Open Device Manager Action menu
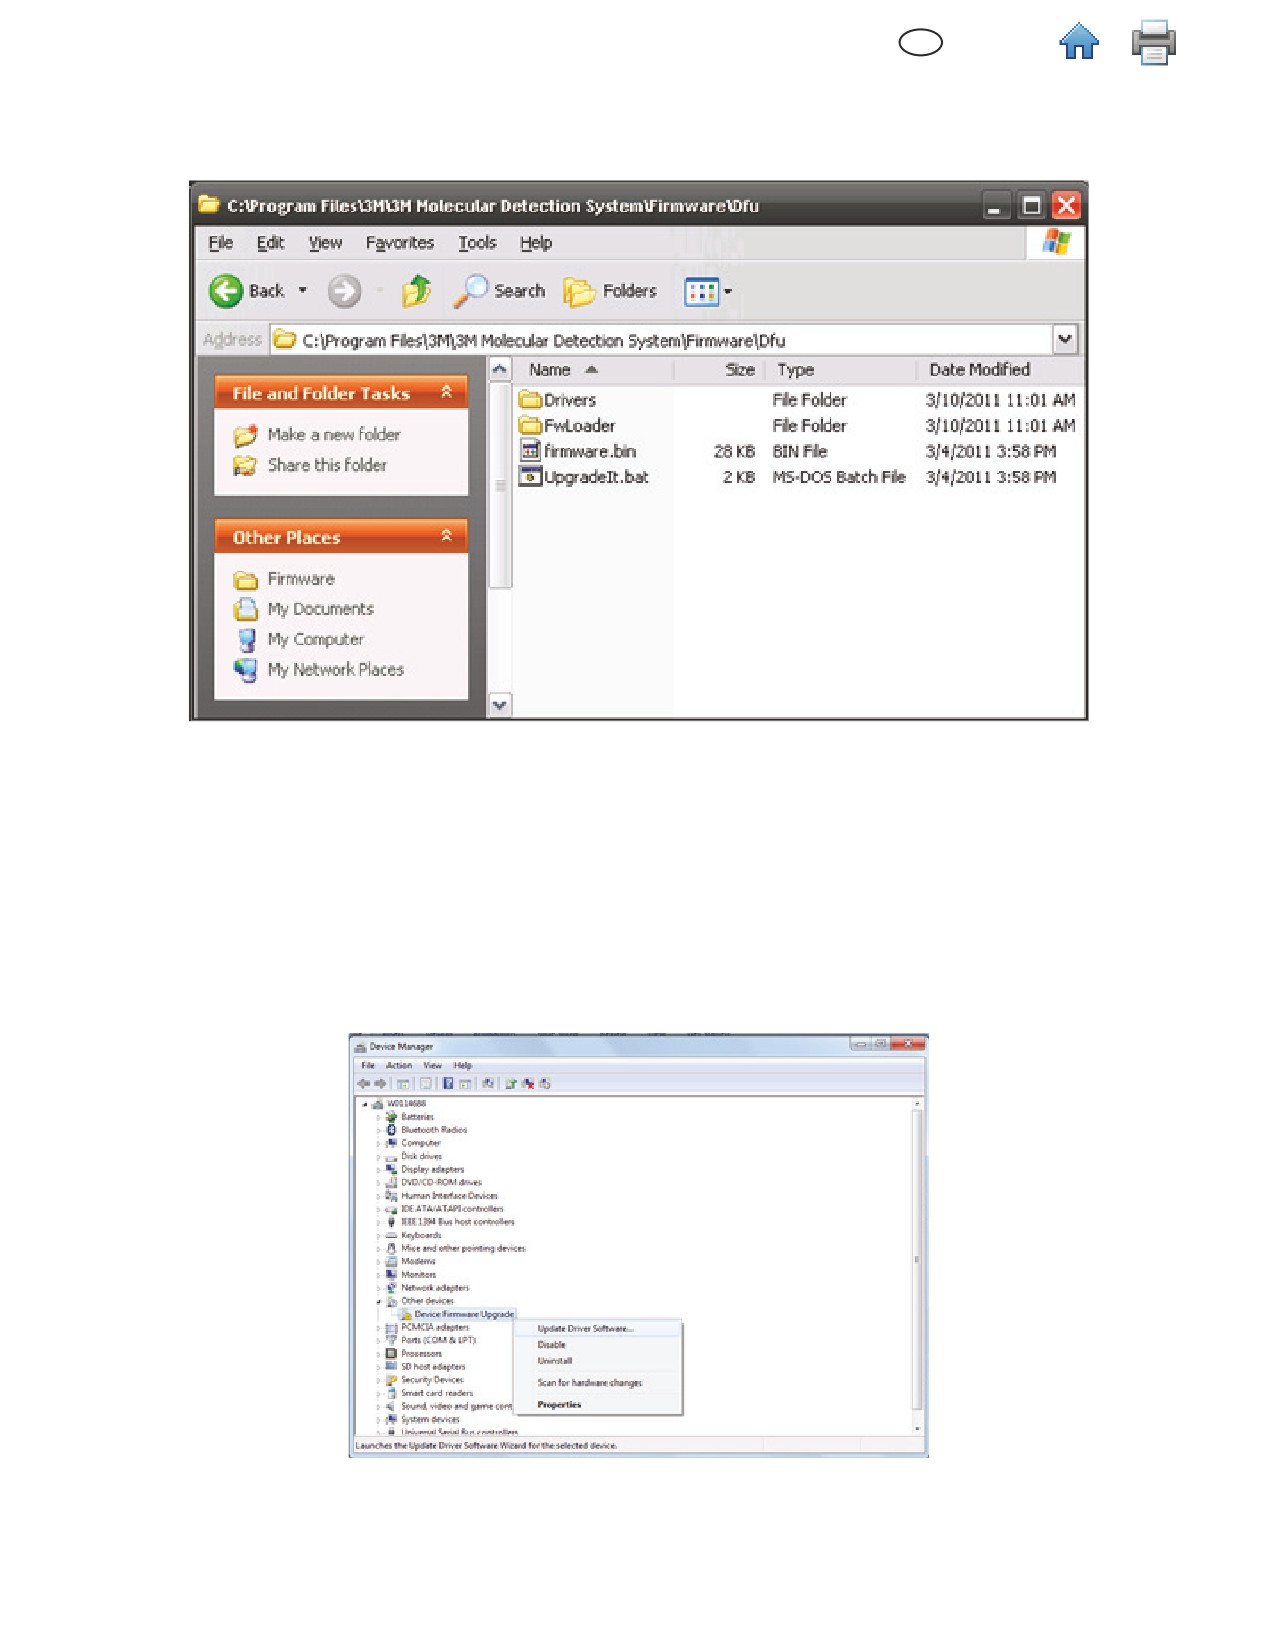This screenshot has height=1650, width=1275. point(399,1066)
